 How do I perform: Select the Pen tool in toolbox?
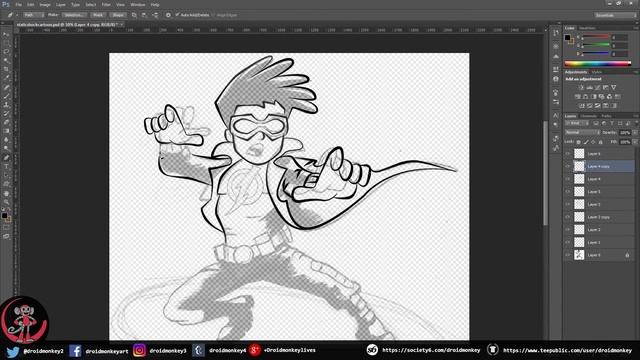tap(6, 158)
